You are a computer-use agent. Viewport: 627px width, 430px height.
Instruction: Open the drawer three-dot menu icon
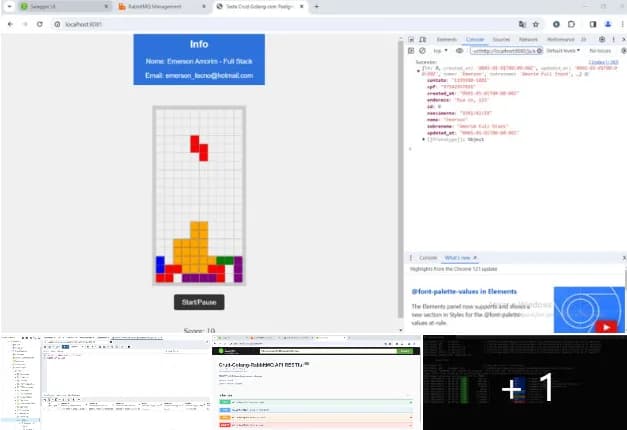click(x=411, y=258)
